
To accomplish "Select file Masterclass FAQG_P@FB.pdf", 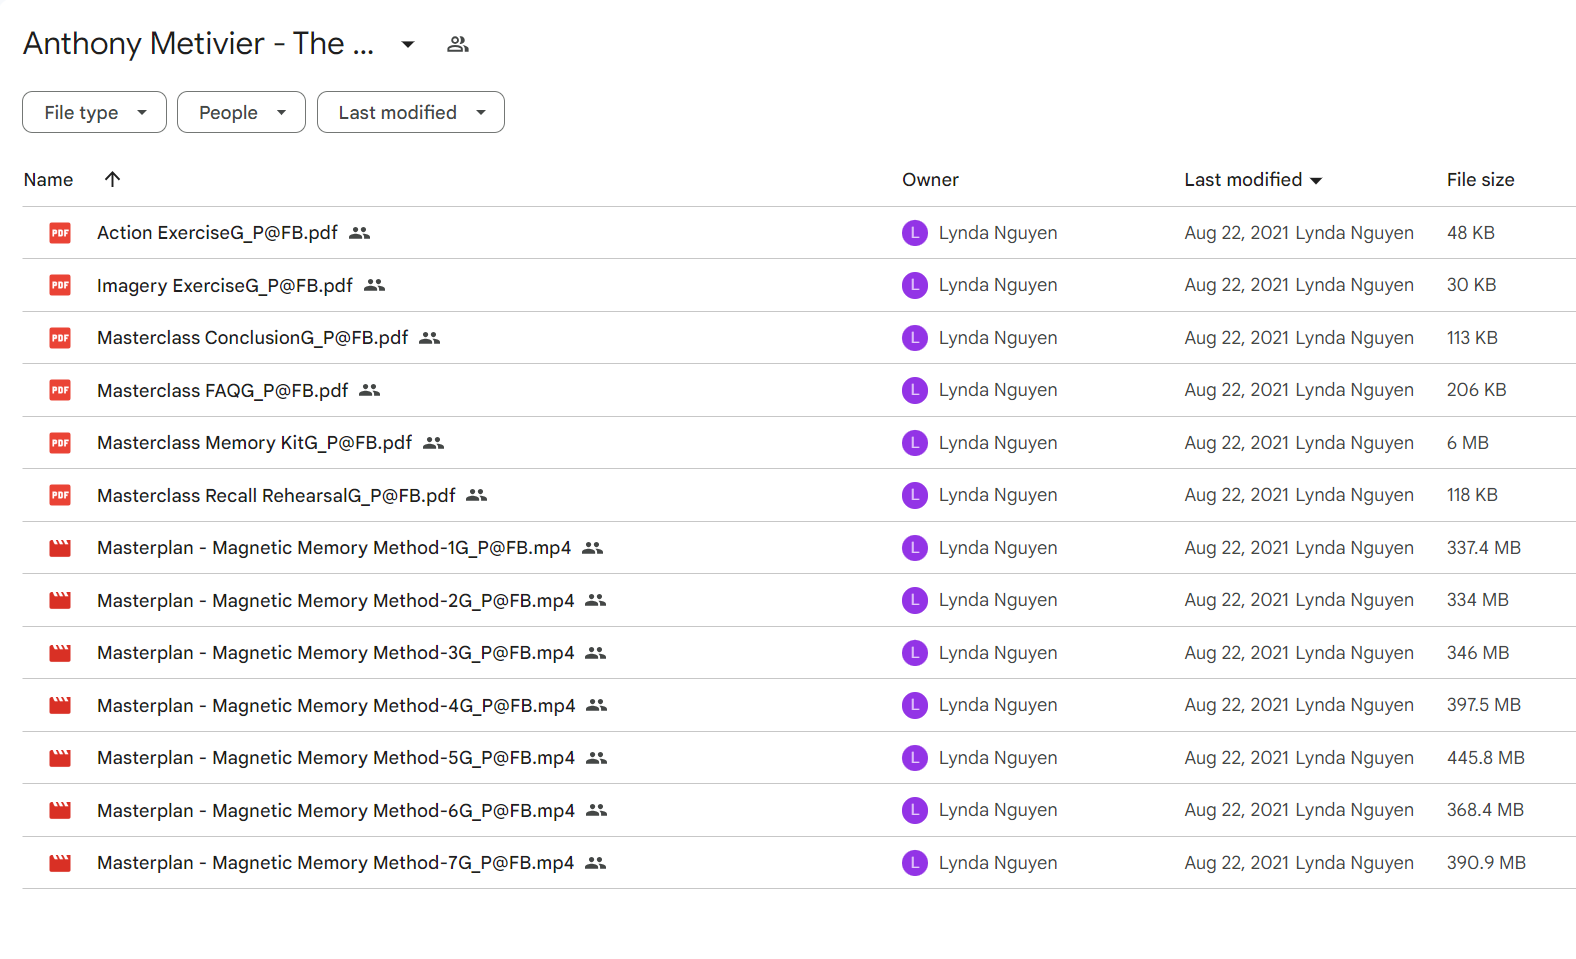I will 222,391.
